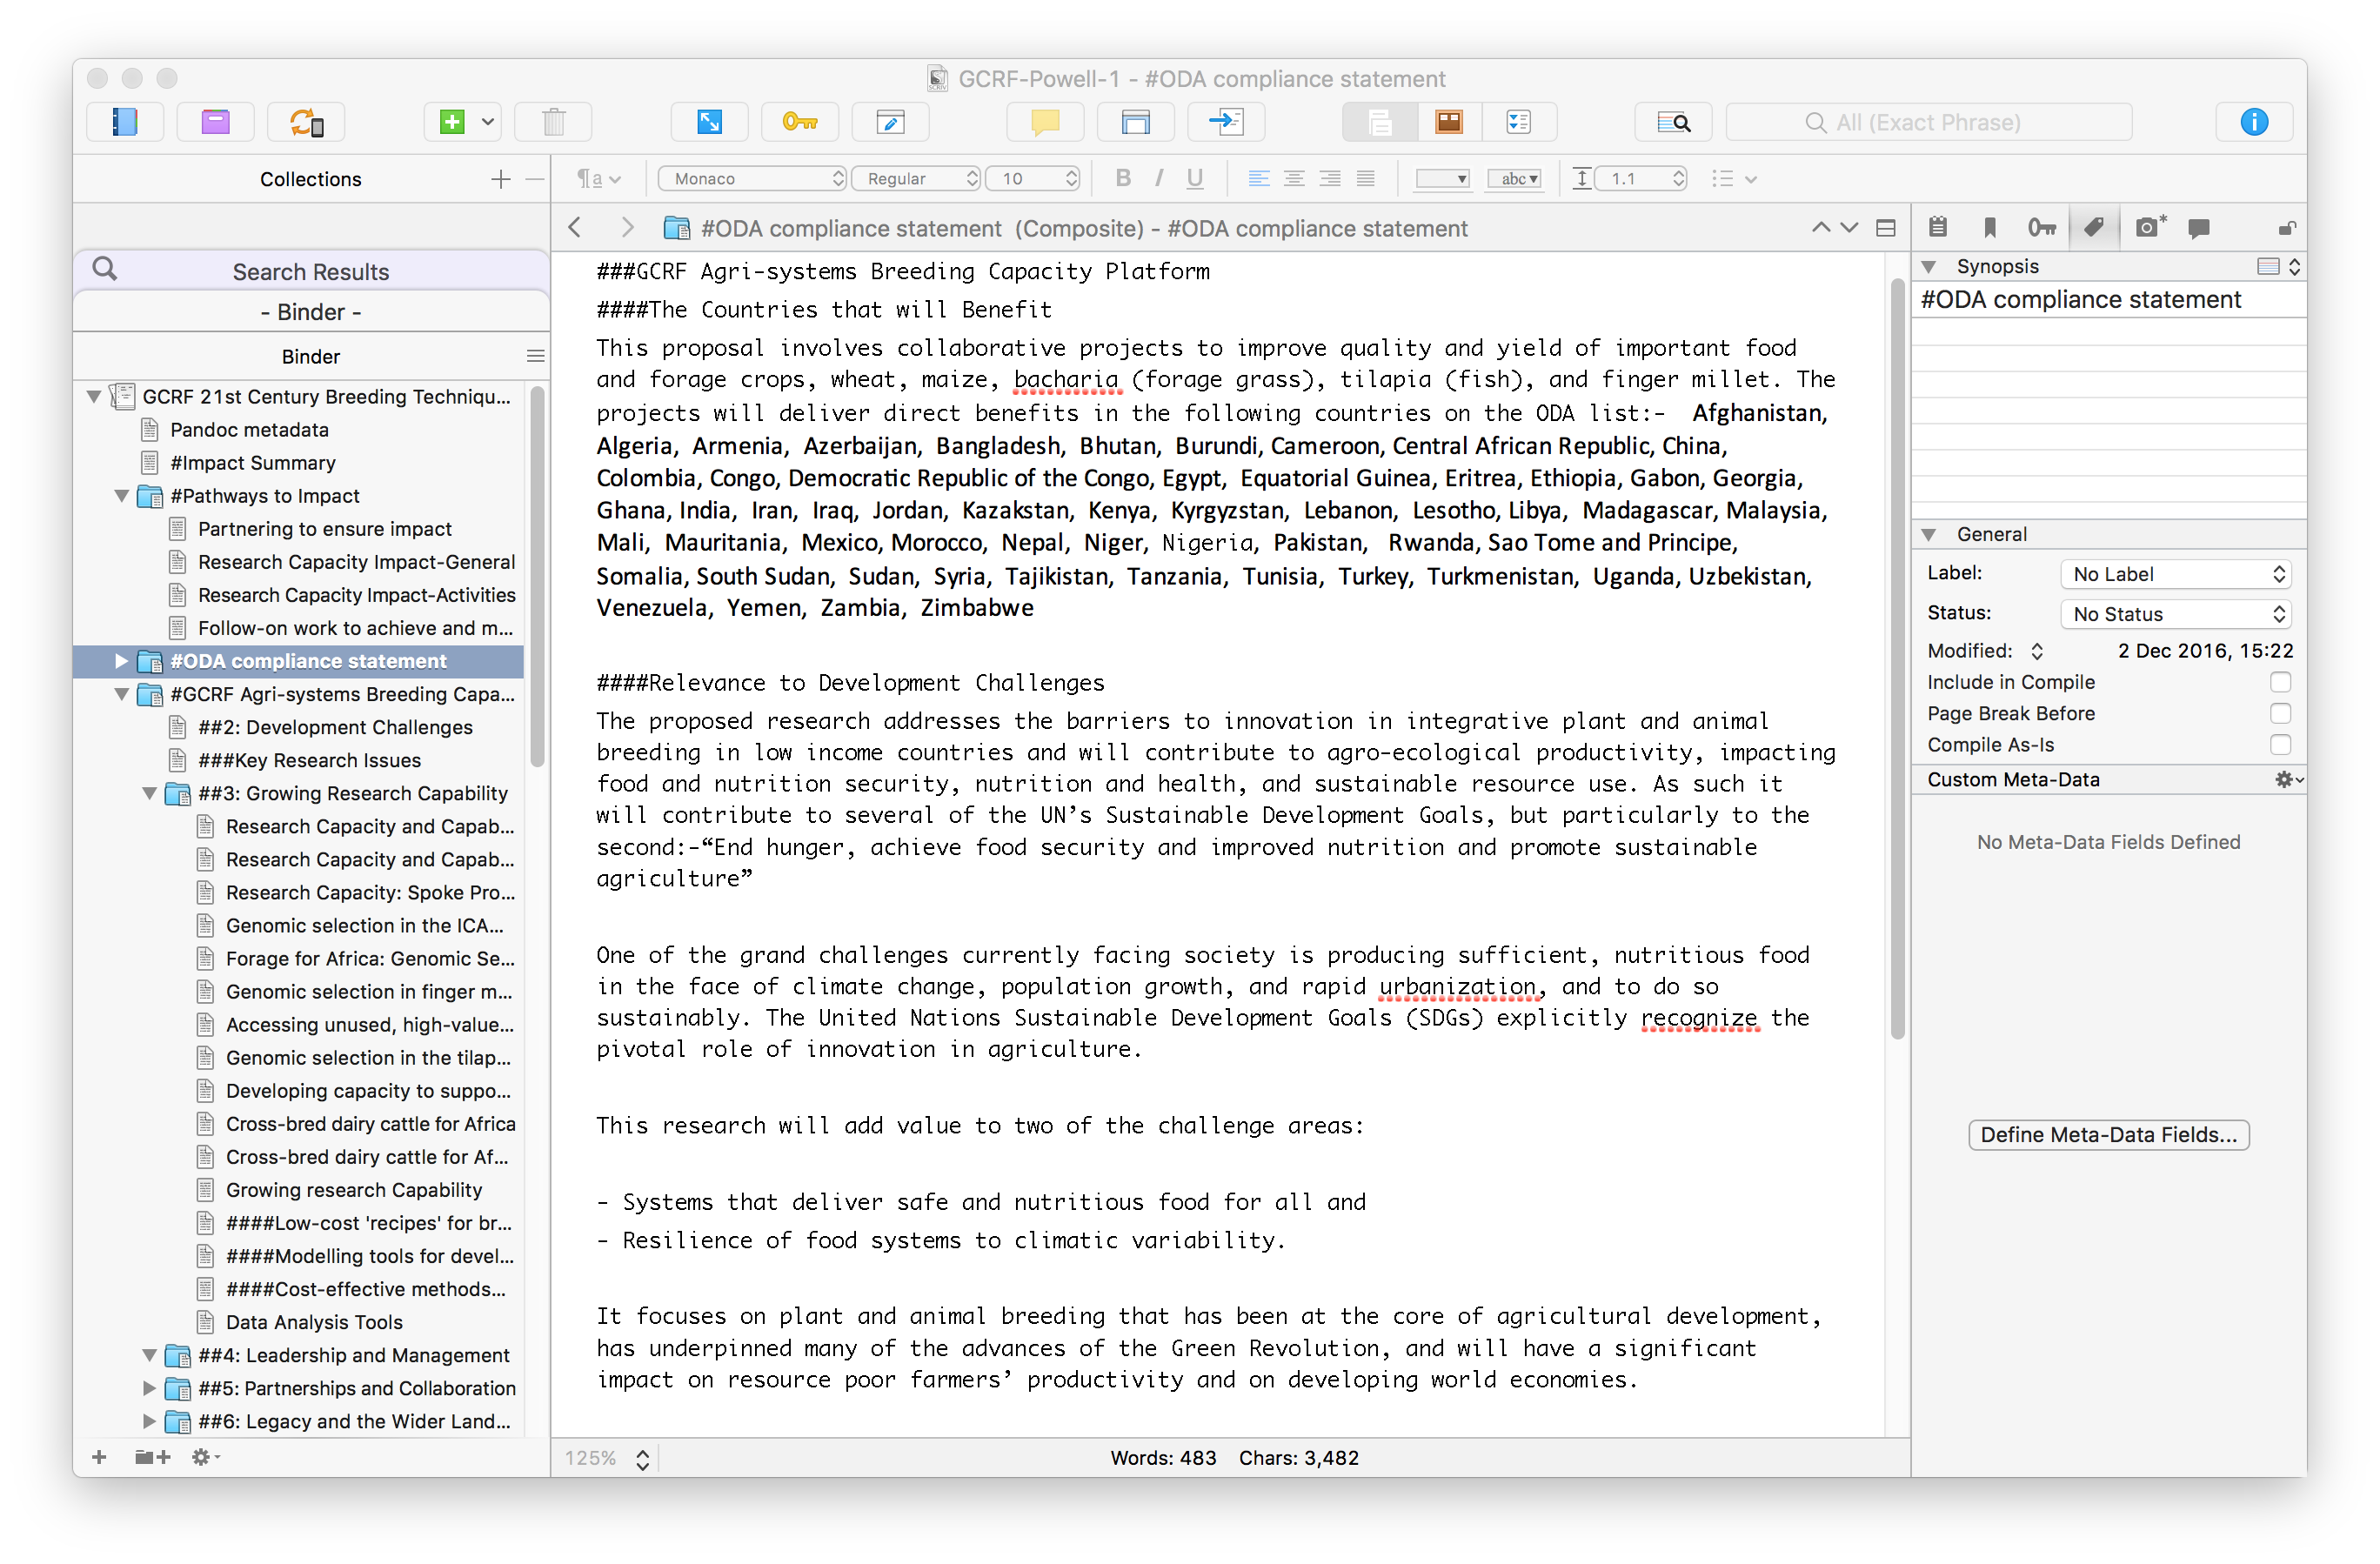The height and width of the screenshot is (1564, 2380).
Task: Open the Inspector info button
Action: pos(2253,122)
